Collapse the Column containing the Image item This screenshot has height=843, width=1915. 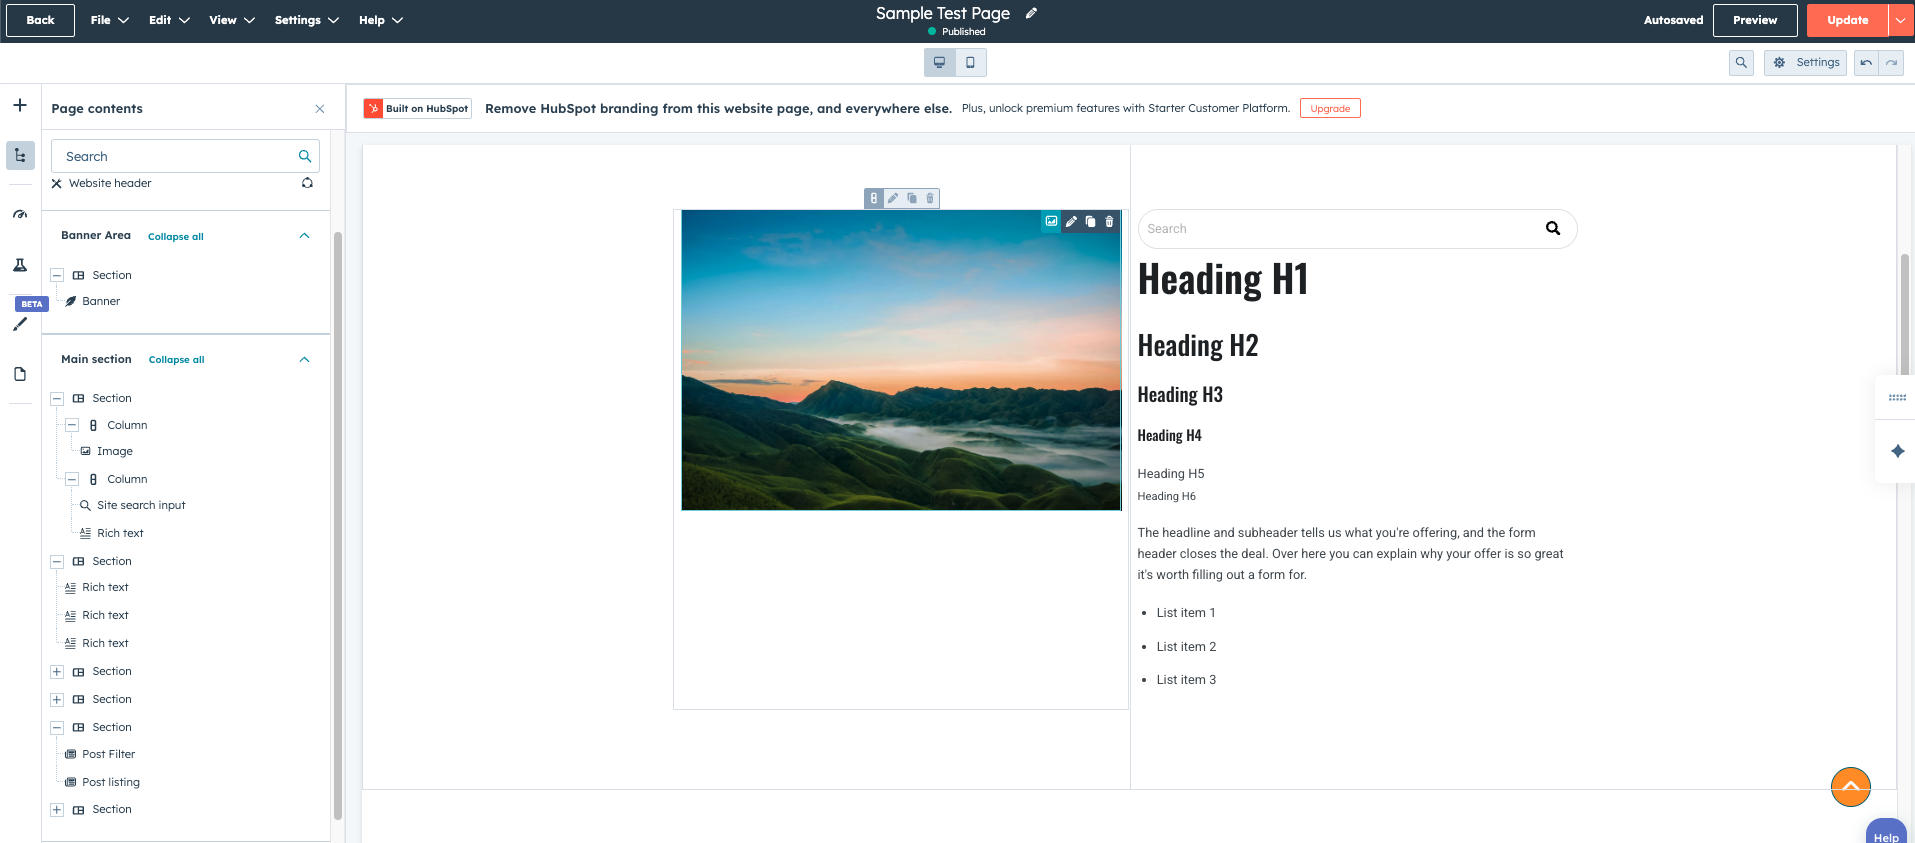pyautogui.click(x=72, y=425)
